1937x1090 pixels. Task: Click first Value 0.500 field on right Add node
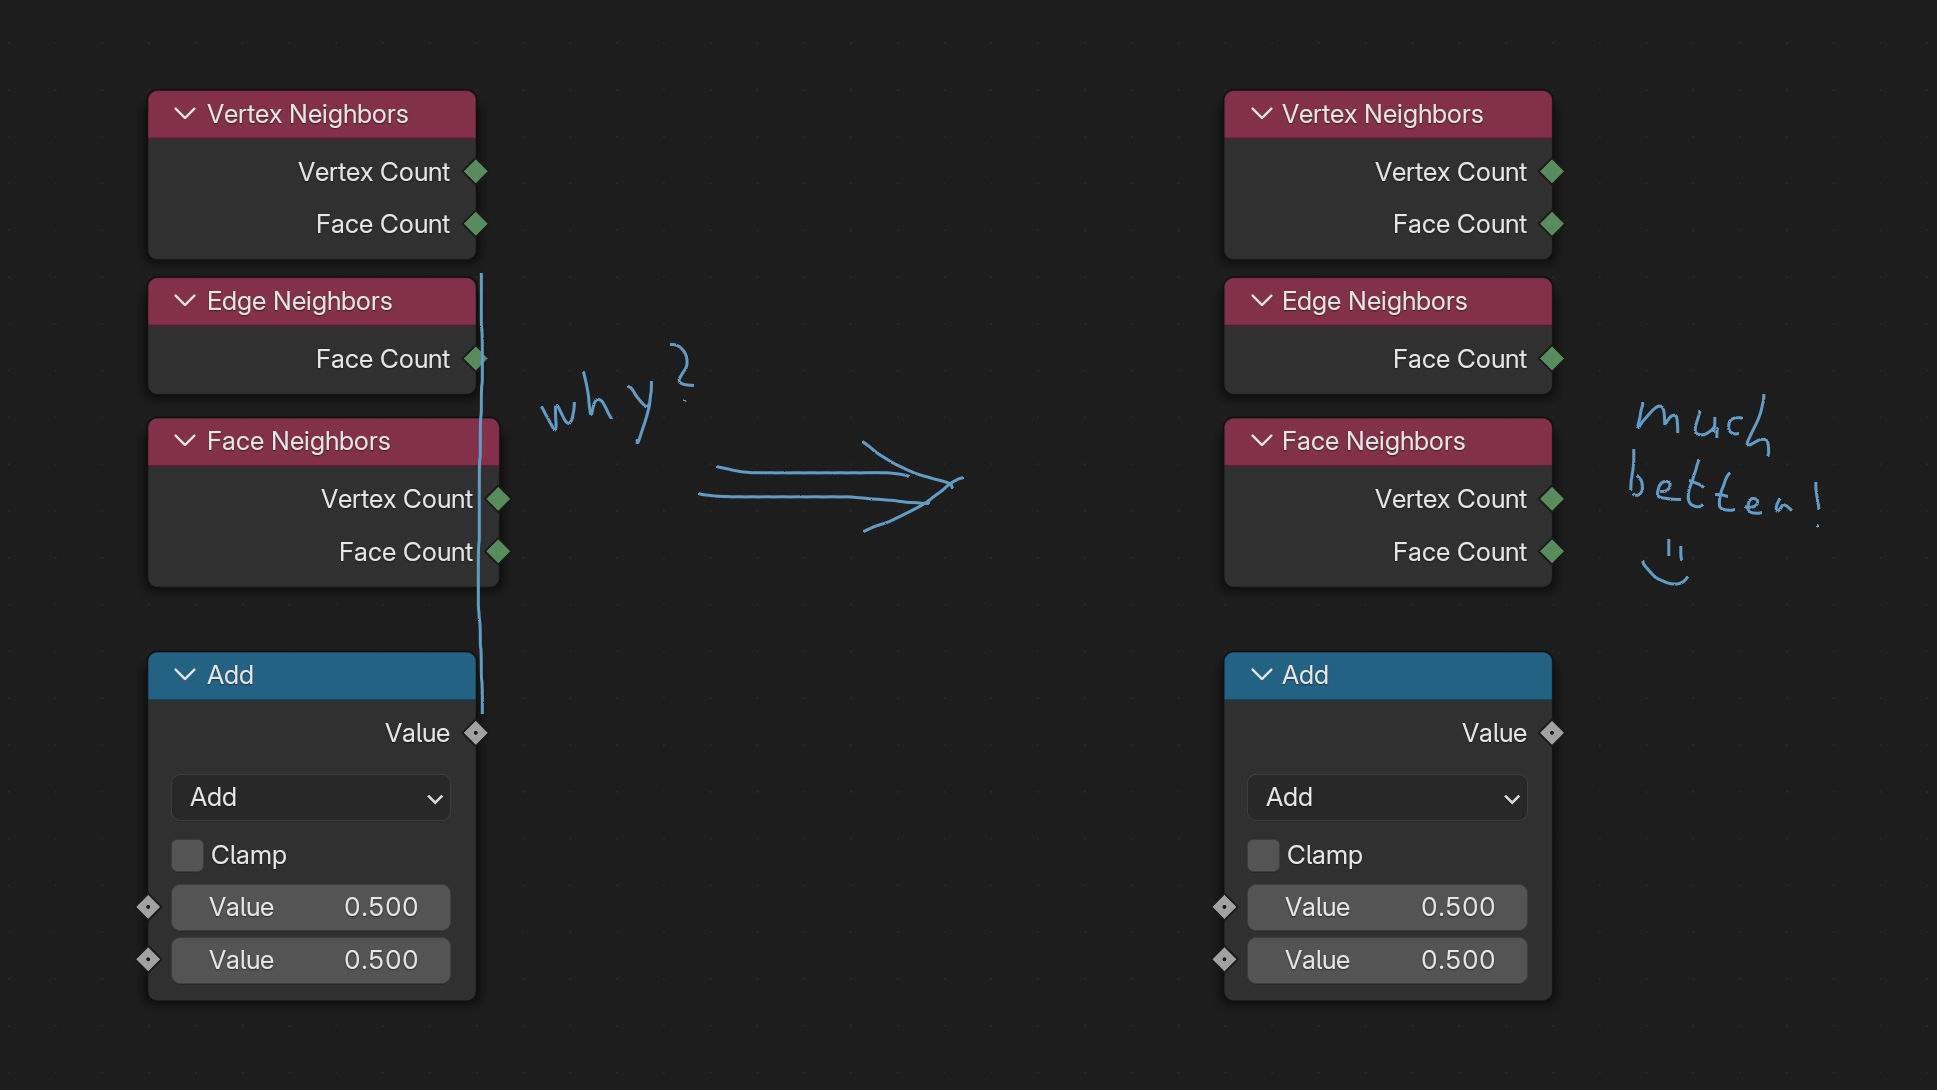(x=1387, y=907)
